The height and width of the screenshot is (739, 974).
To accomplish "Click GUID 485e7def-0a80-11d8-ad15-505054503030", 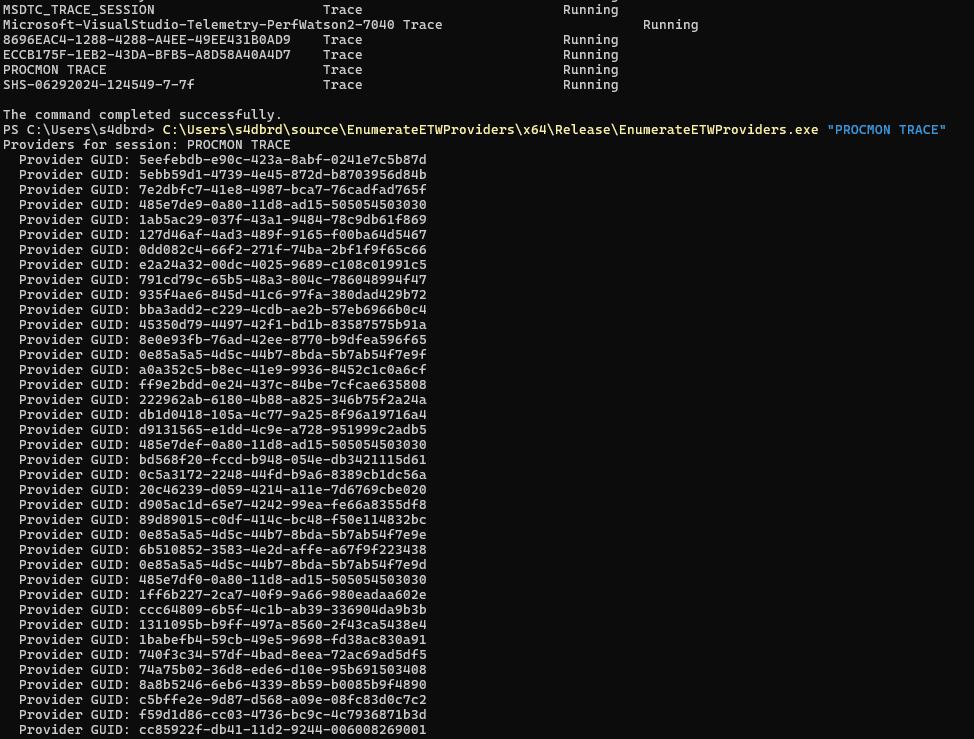I will tap(283, 445).
